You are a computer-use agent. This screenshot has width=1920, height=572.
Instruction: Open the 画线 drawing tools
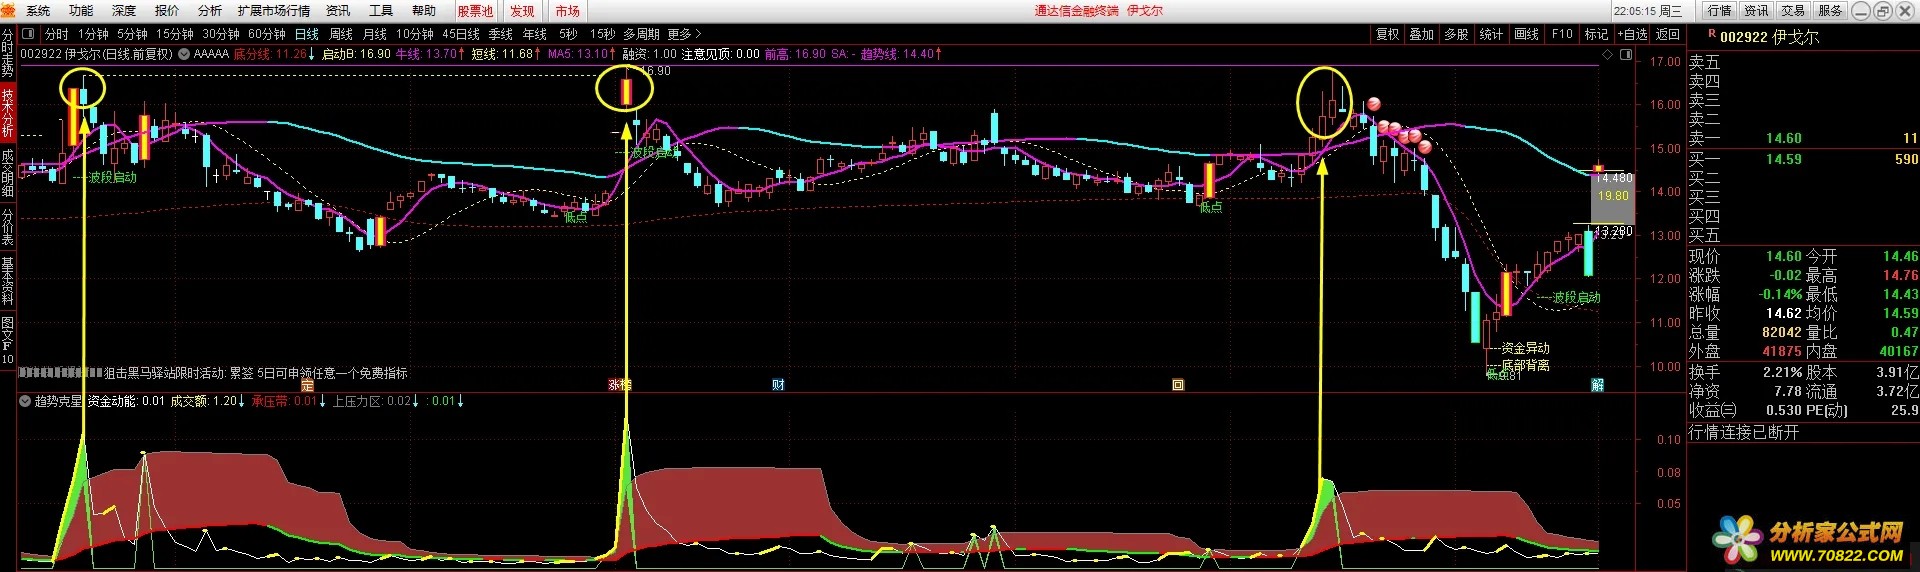(1527, 34)
